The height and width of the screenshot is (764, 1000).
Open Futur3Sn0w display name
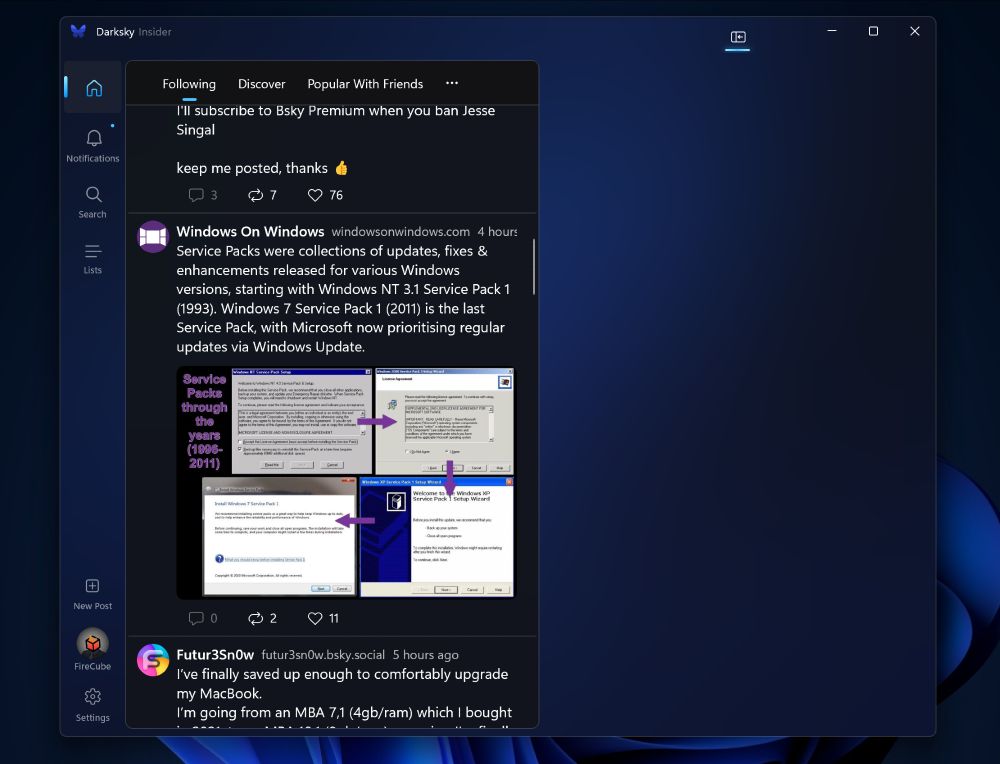215,655
